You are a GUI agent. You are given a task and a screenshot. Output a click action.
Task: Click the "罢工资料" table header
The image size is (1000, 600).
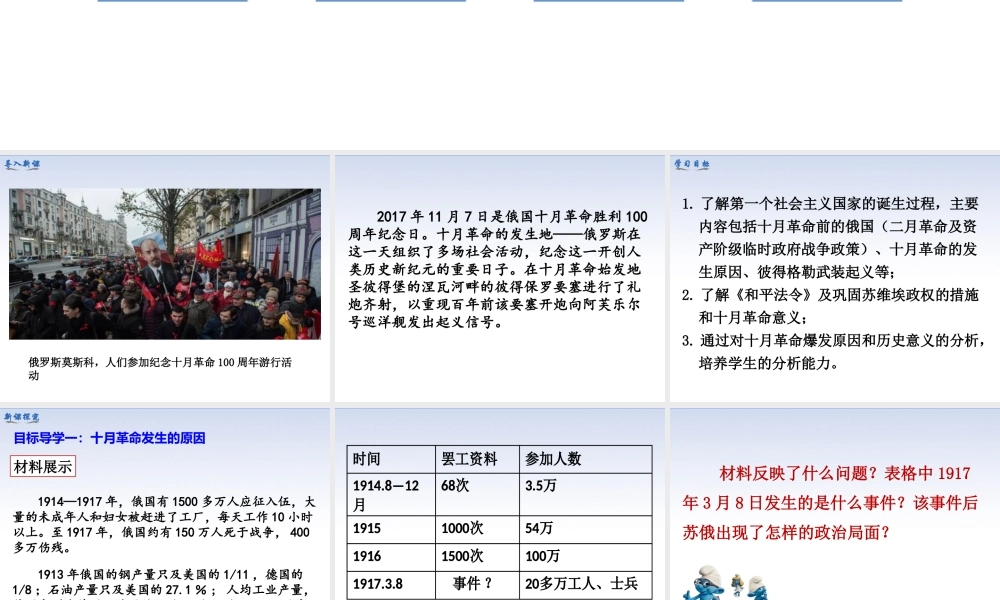[470, 458]
